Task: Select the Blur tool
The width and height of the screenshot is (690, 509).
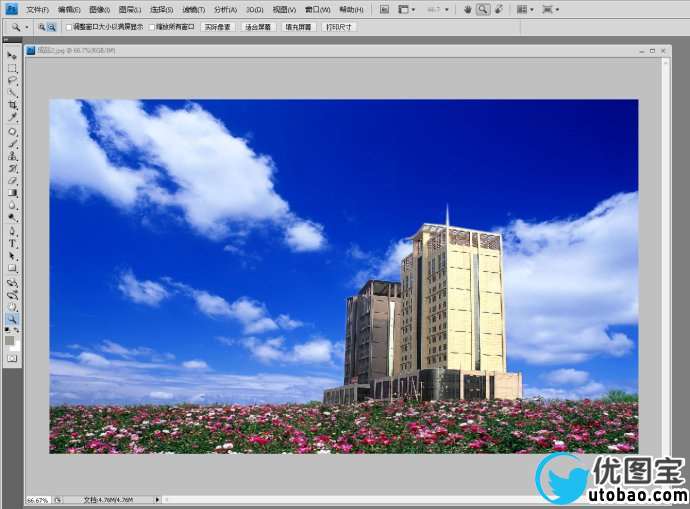Action: (12, 205)
